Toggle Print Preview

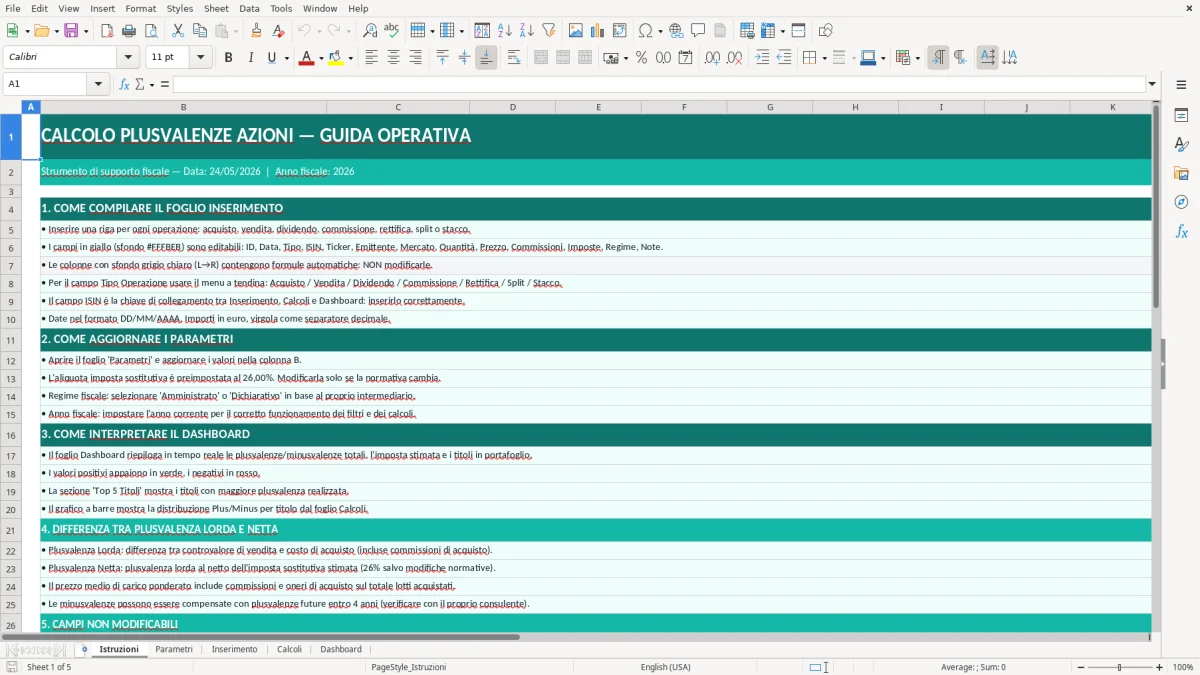pyautogui.click(x=151, y=31)
